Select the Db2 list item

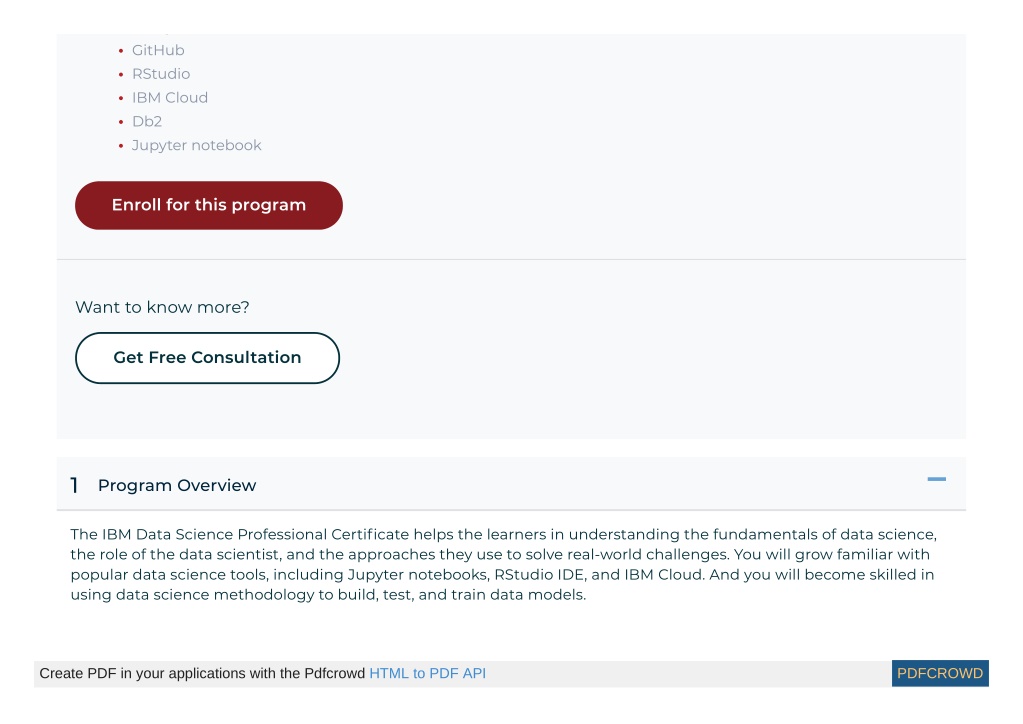pyautogui.click(x=147, y=121)
